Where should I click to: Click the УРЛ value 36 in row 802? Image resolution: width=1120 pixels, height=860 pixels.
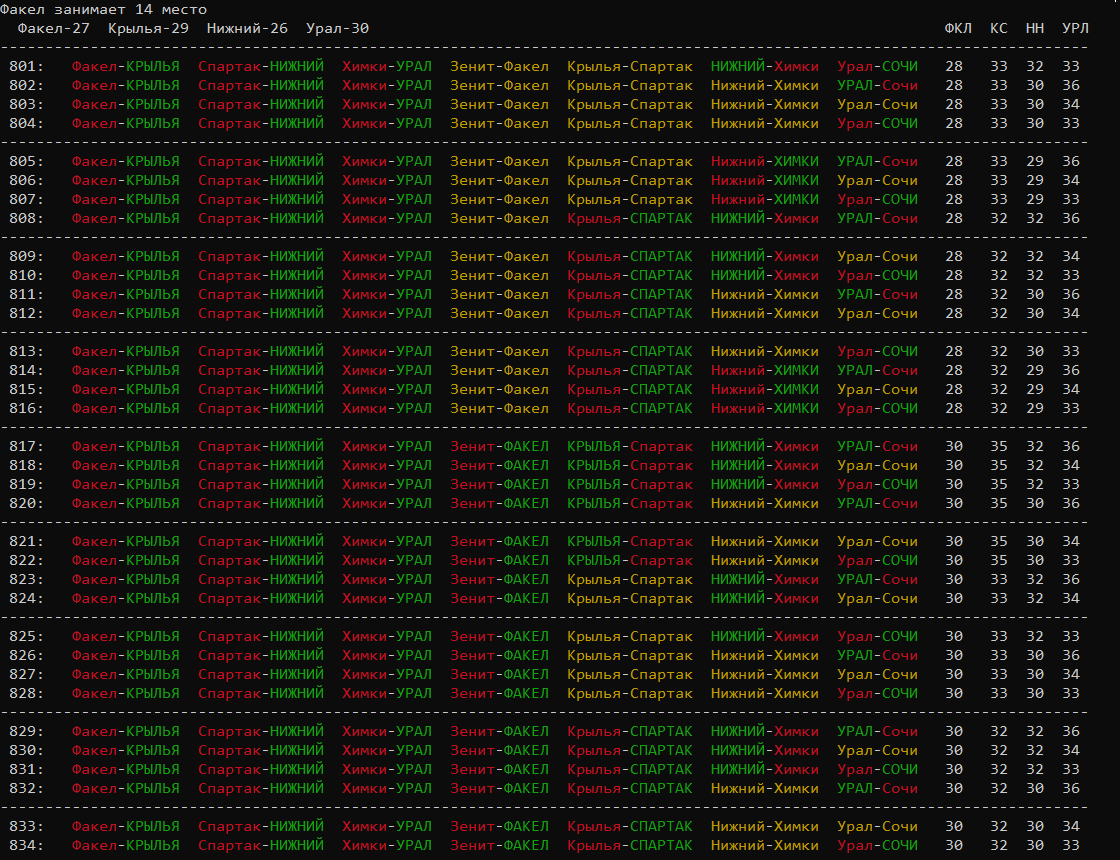(x=1071, y=86)
